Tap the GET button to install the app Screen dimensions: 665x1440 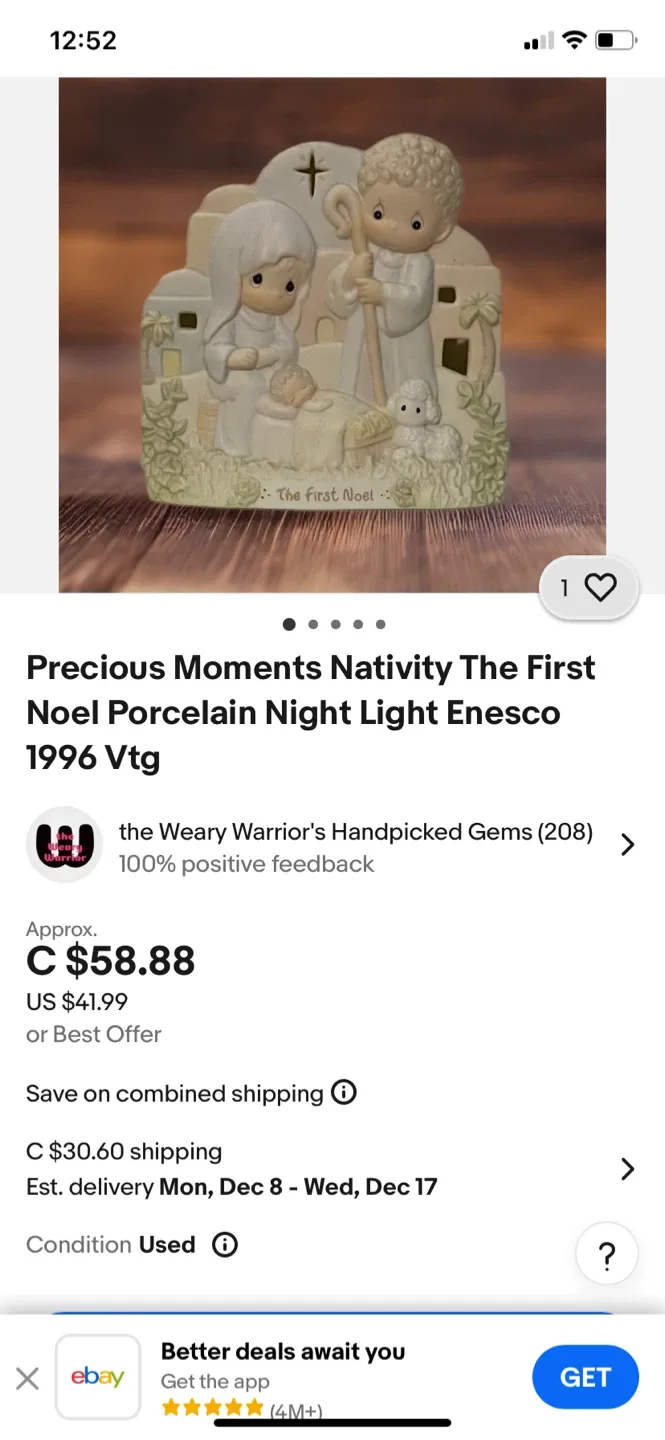(585, 1376)
